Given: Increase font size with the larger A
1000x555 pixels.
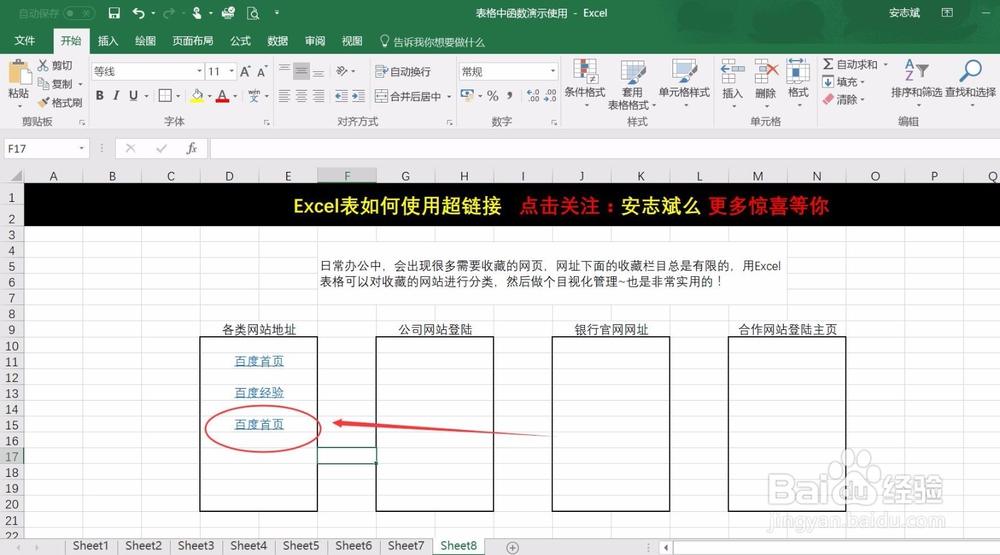Looking at the screenshot, I should (245, 71).
